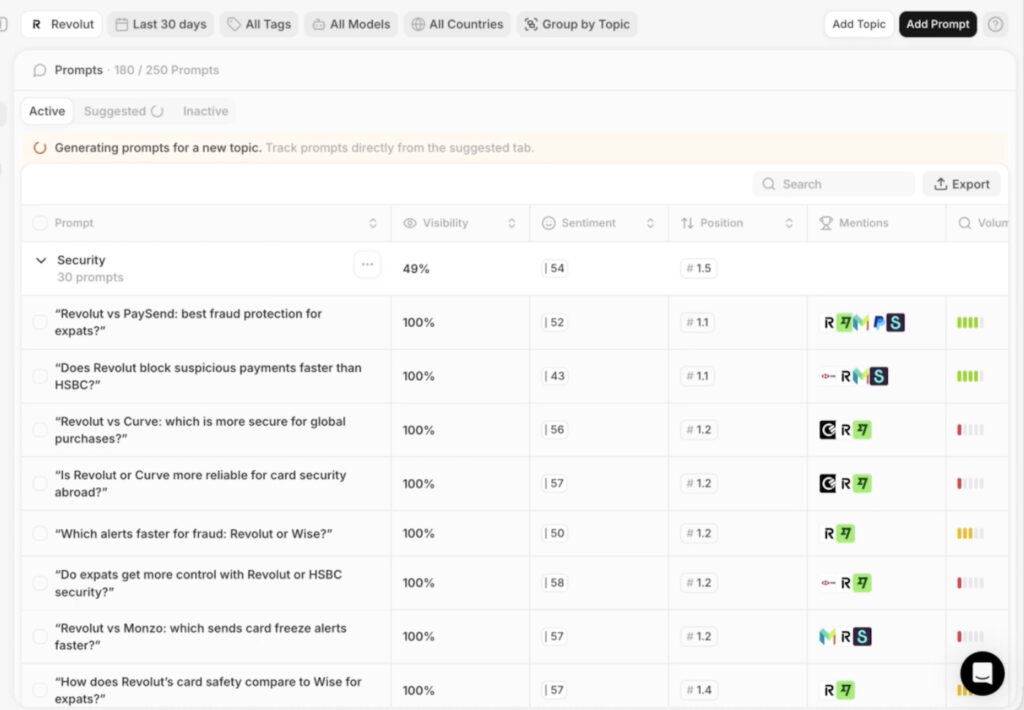The image size is (1024, 710).
Task: Select card security abroad prompt checkbox
Action: pos(40,483)
